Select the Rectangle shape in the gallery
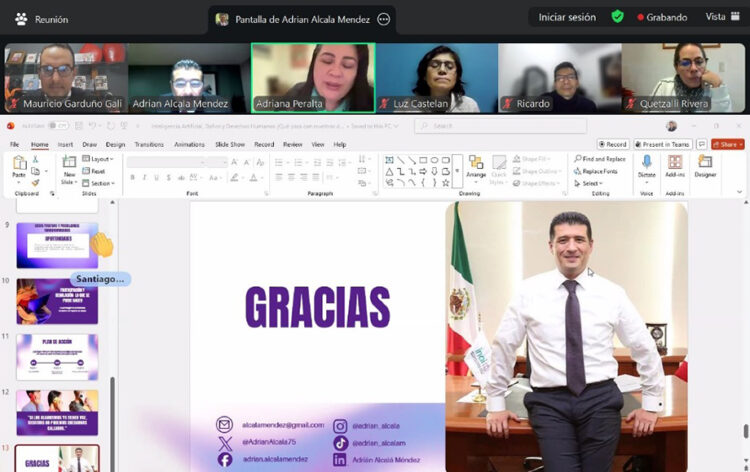 [x=423, y=160]
